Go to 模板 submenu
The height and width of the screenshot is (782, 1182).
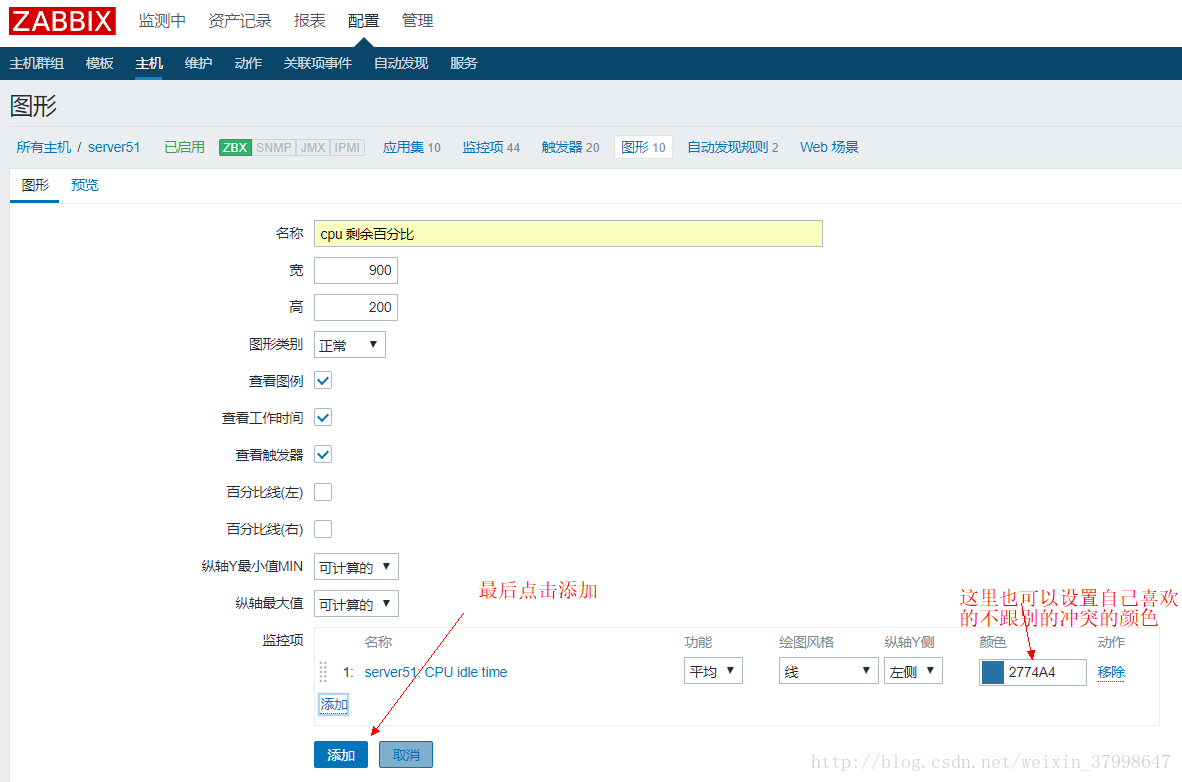tap(100, 63)
